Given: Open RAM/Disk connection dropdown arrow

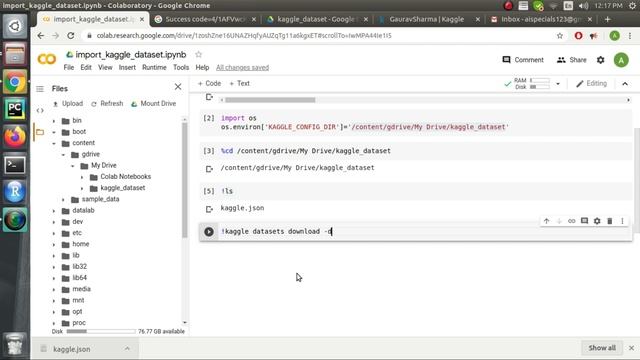Looking at the screenshot, I should (558, 84).
